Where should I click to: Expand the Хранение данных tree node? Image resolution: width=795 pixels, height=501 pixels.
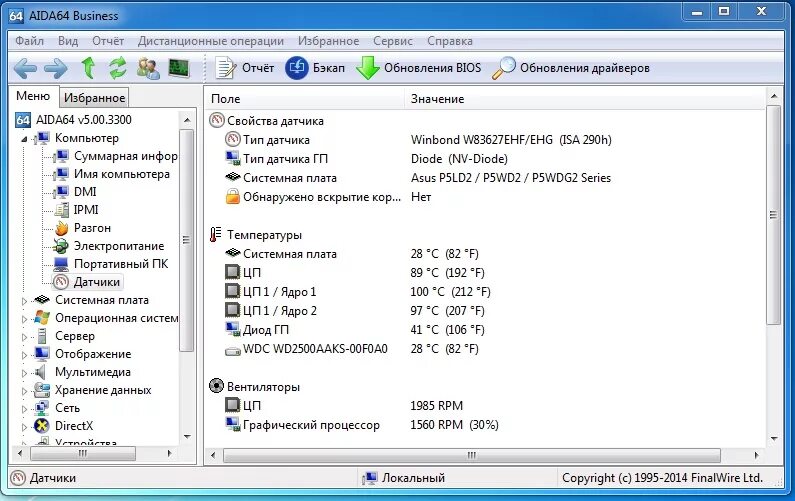24,391
